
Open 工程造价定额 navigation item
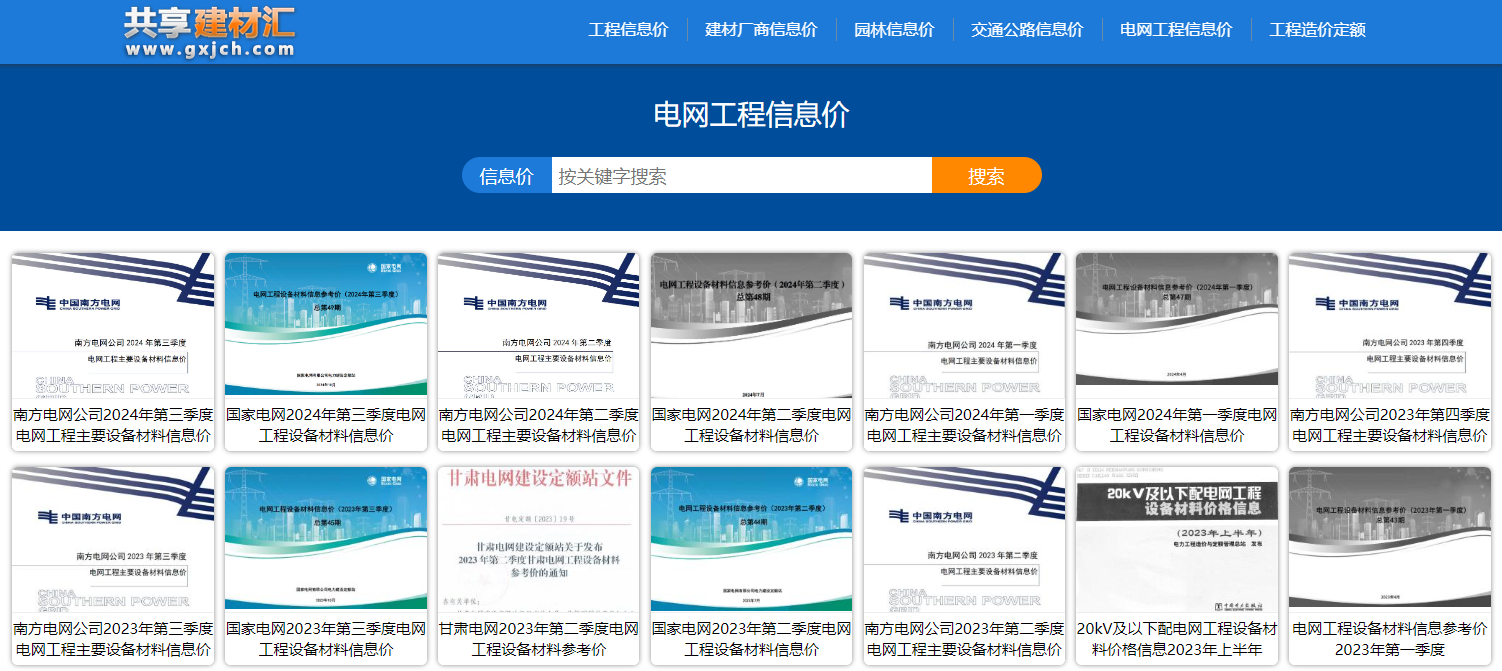tap(1317, 30)
